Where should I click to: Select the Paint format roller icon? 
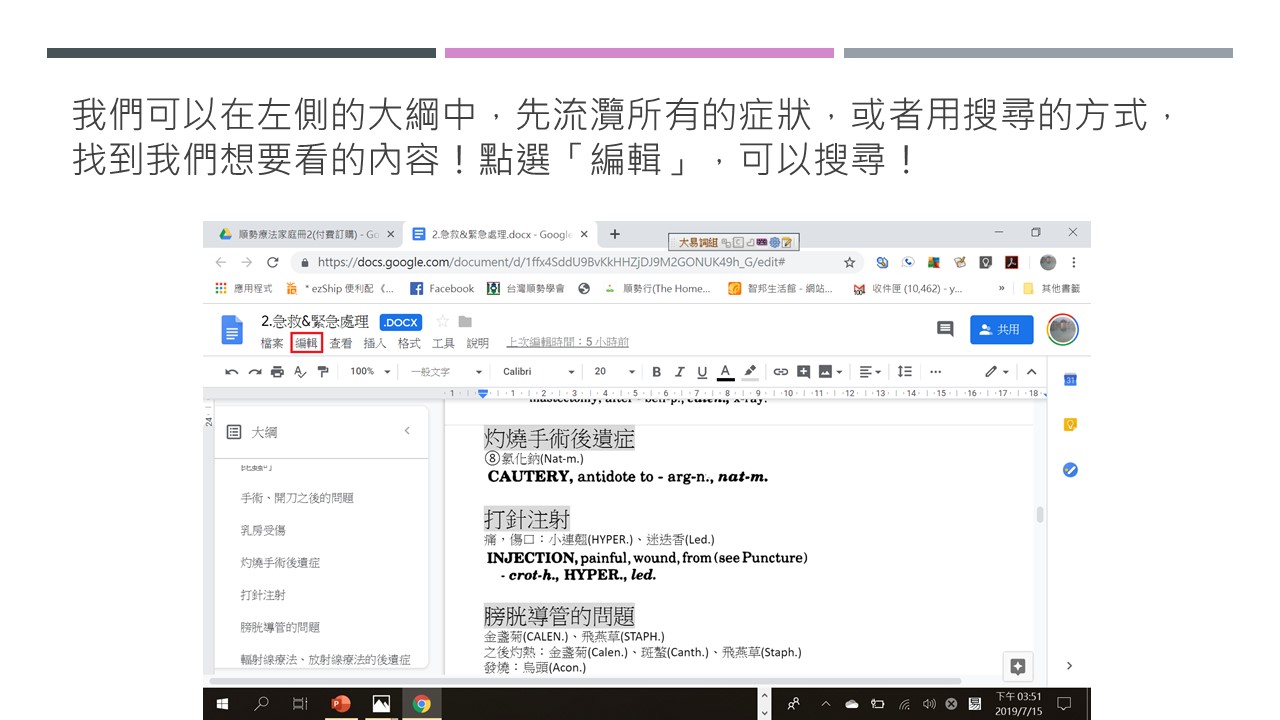click(x=322, y=371)
